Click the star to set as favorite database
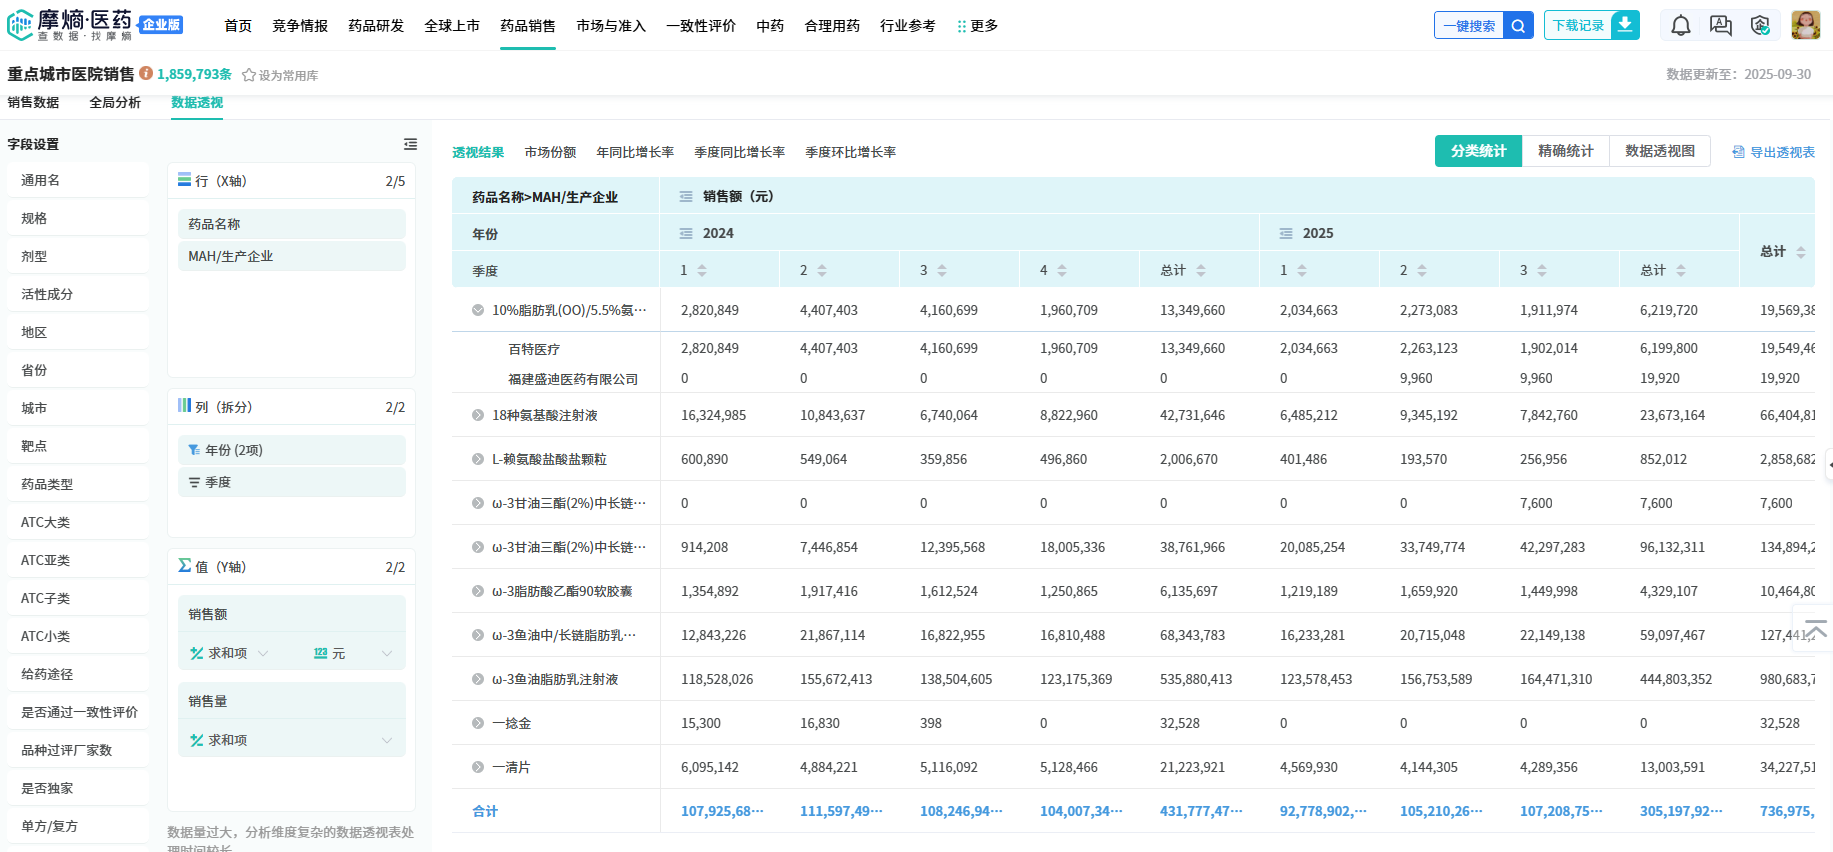Image resolution: width=1833 pixels, height=852 pixels. (249, 75)
